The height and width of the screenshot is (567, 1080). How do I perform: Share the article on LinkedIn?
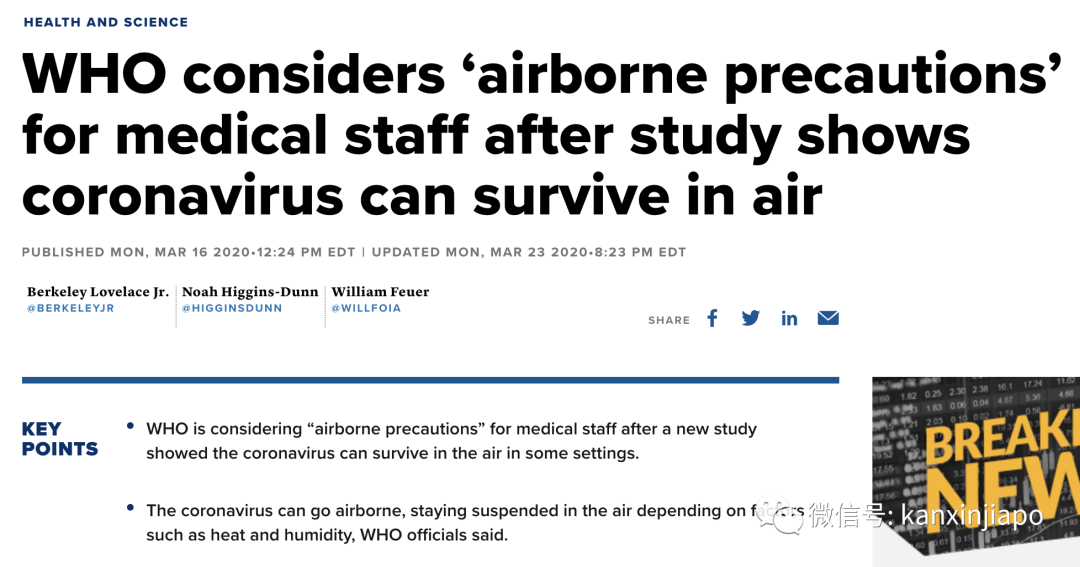(789, 318)
